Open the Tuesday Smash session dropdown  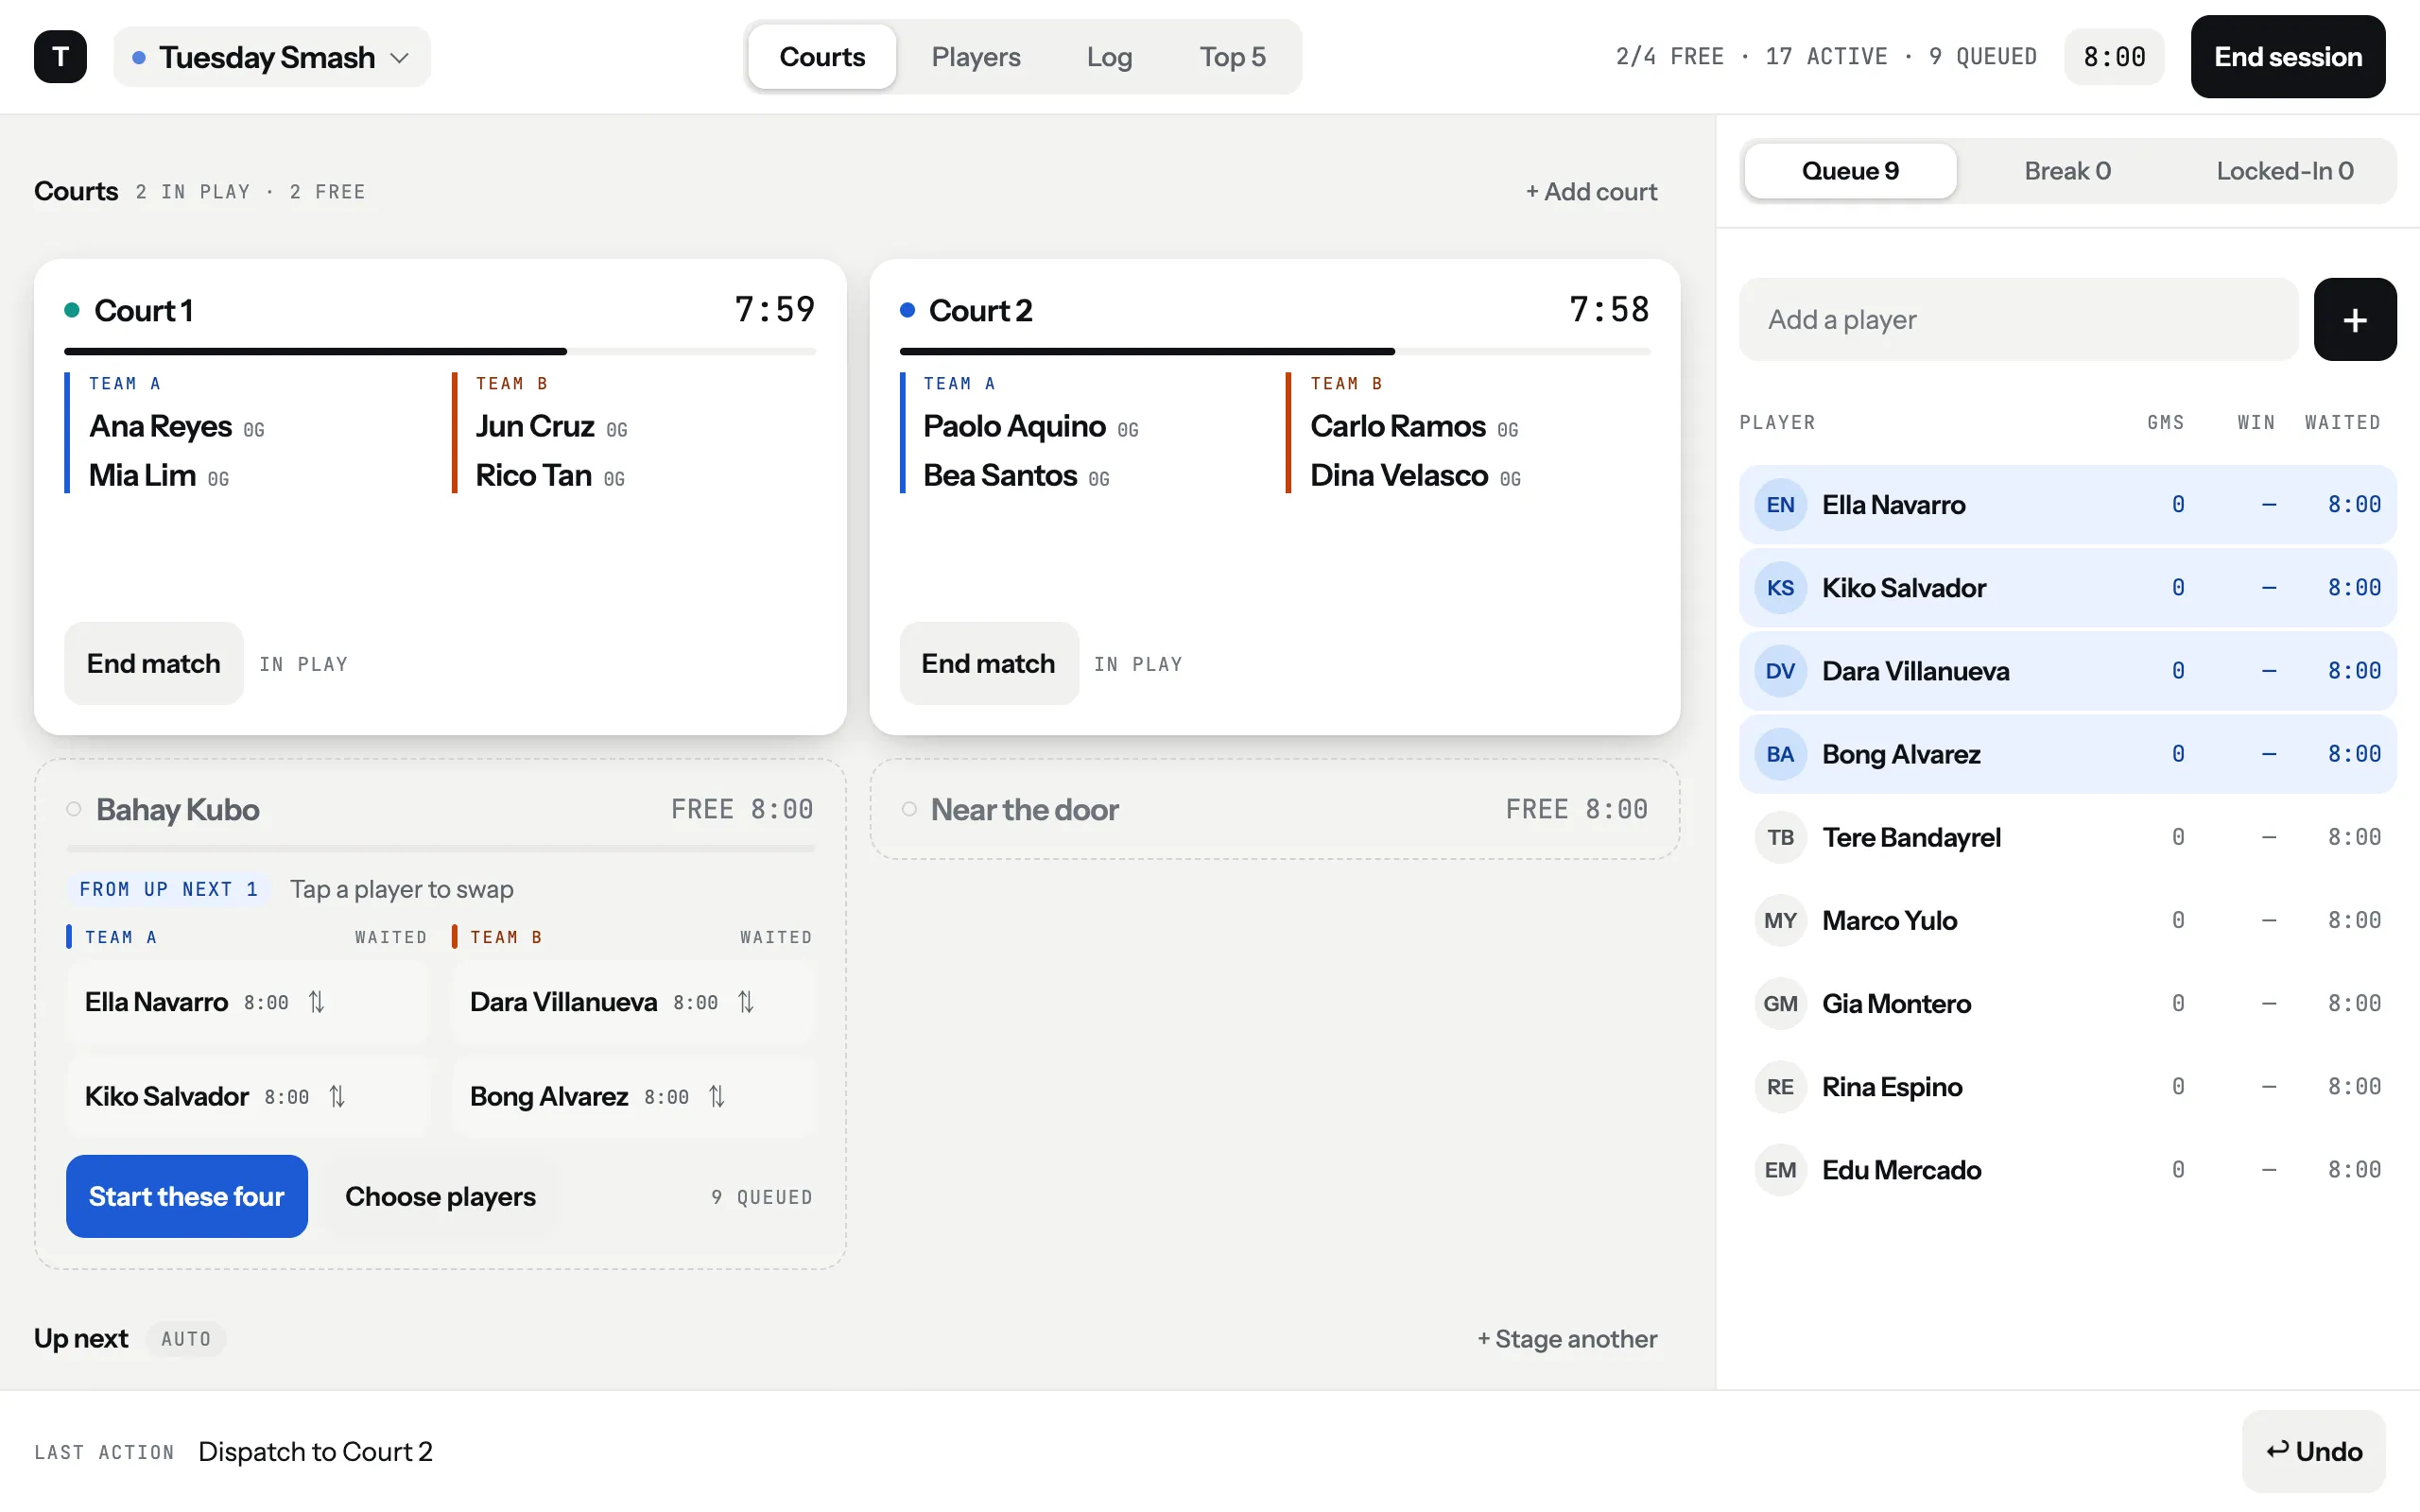pyautogui.click(x=271, y=57)
